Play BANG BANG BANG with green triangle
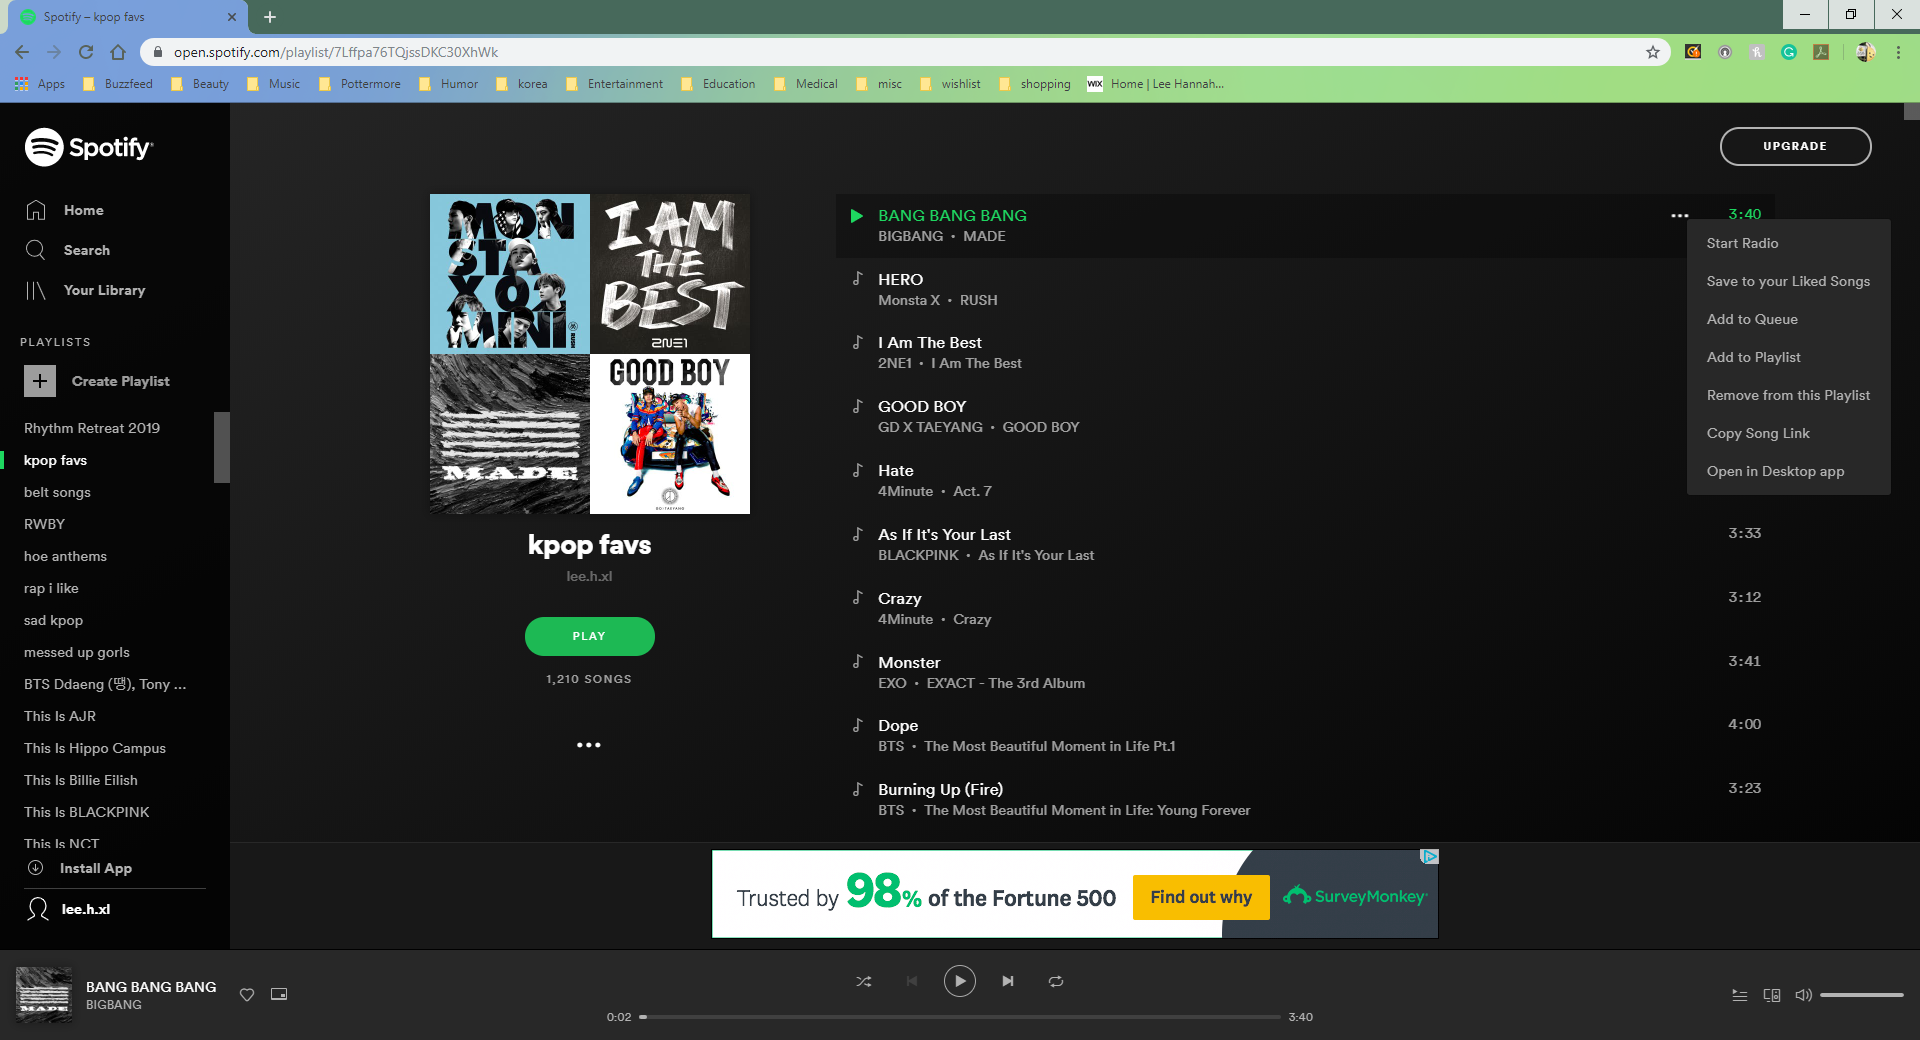 click(x=857, y=215)
